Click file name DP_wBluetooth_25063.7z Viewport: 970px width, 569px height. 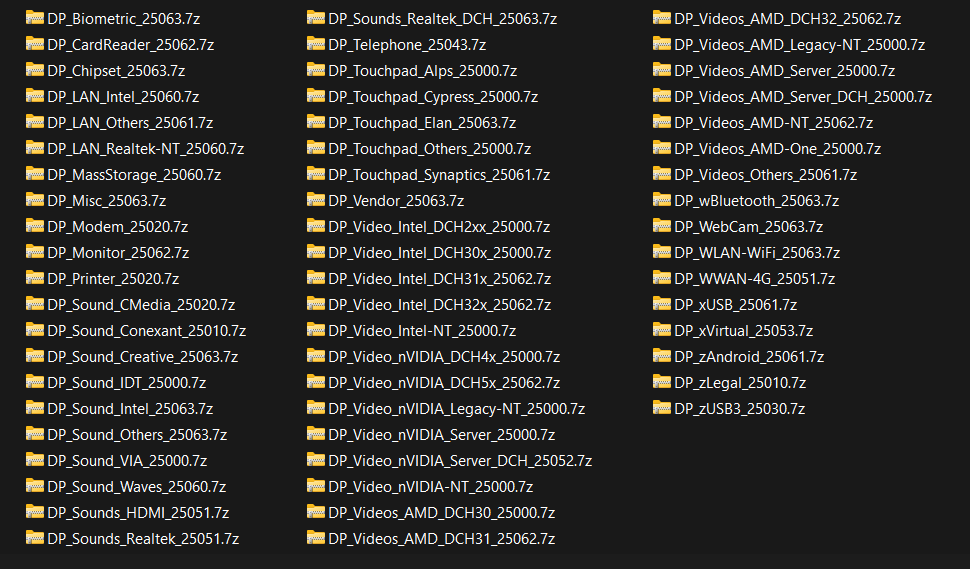click(757, 201)
